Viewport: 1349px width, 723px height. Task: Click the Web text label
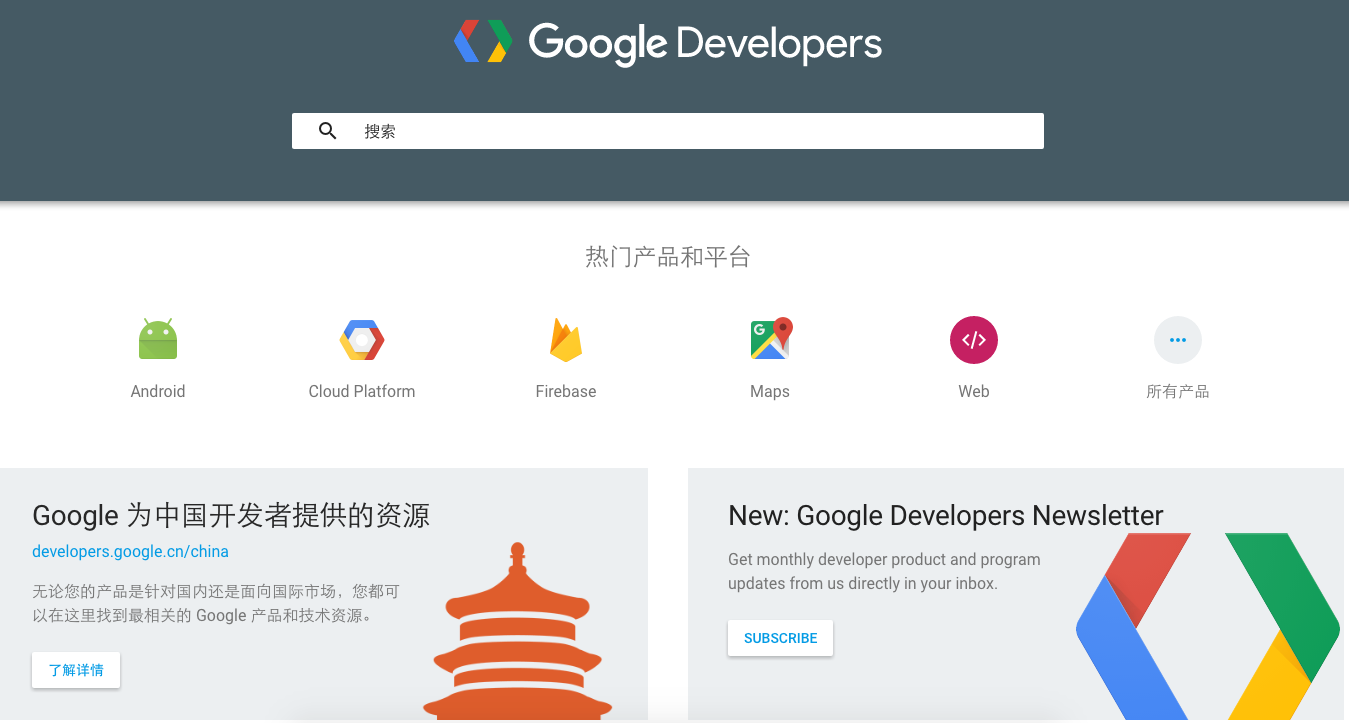coord(974,391)
